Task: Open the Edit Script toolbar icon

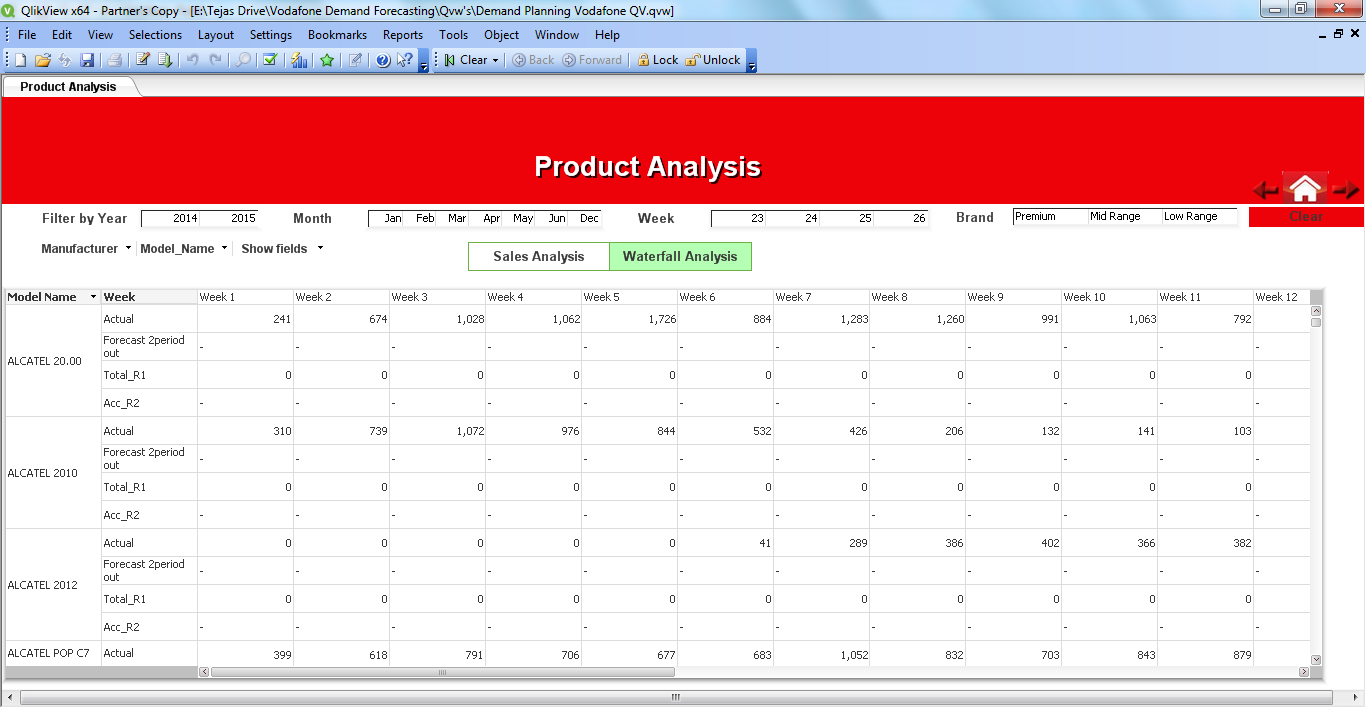Action: tap(143, 60)
